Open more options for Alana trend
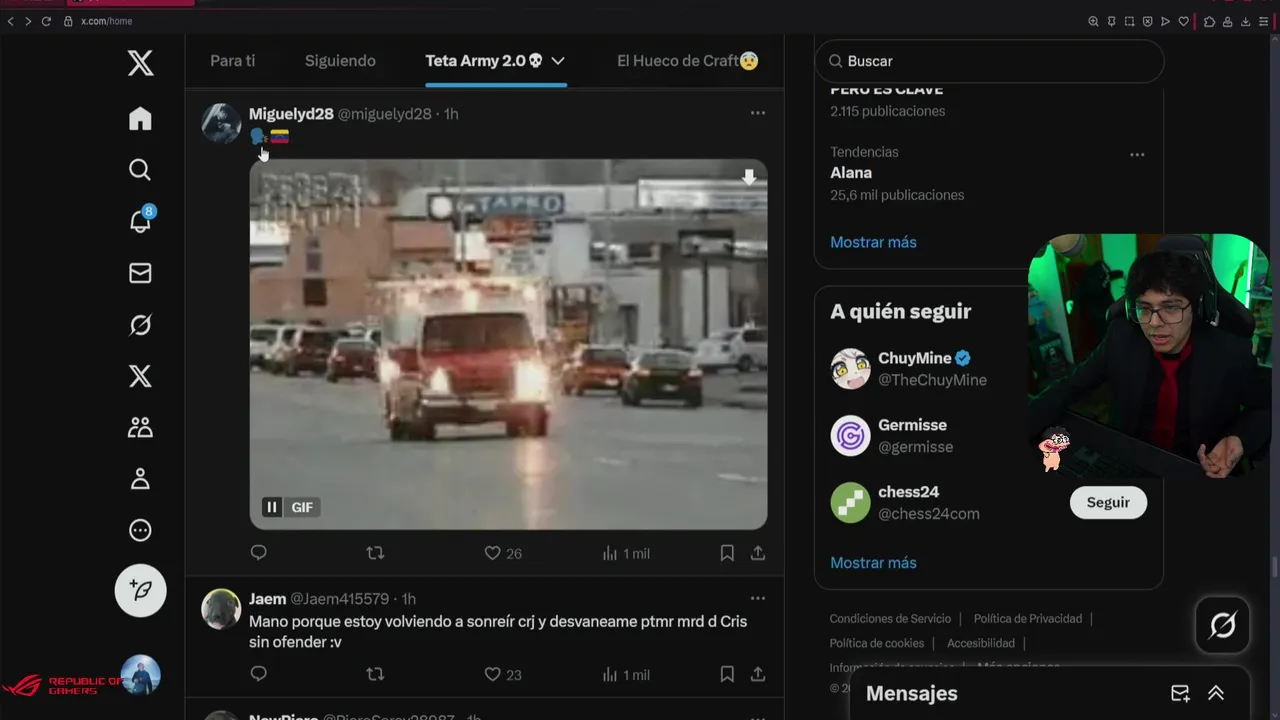The height and width of the screenshot is (720, 1280). pyautogui.click(x=1137, y=155)
